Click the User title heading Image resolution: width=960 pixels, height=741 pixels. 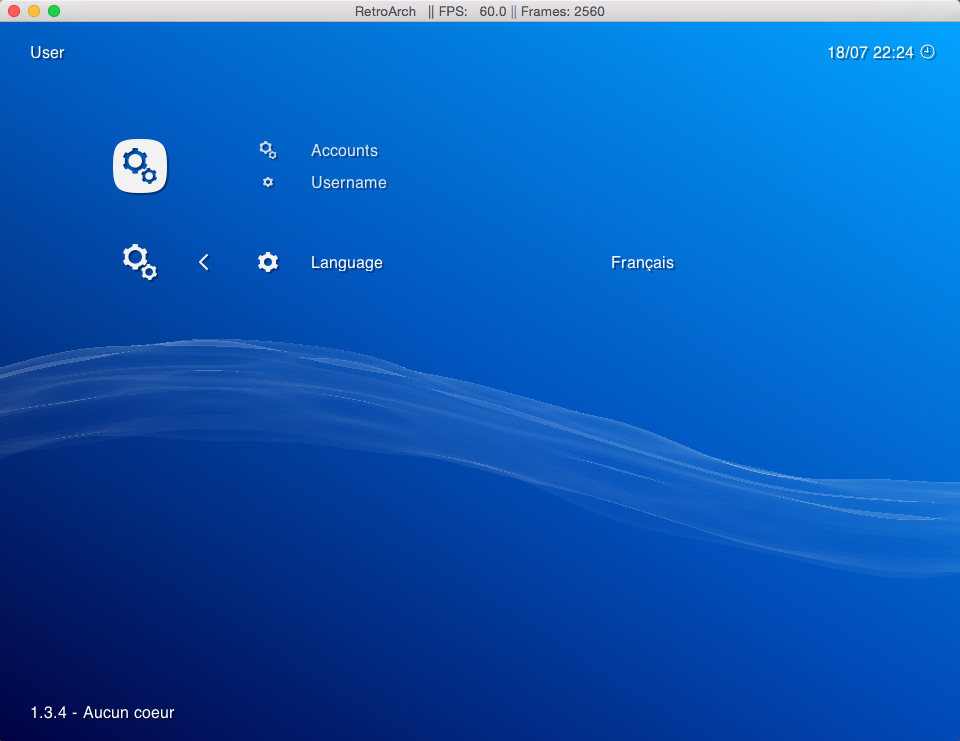pyautogui.click(x=47, y=53)
